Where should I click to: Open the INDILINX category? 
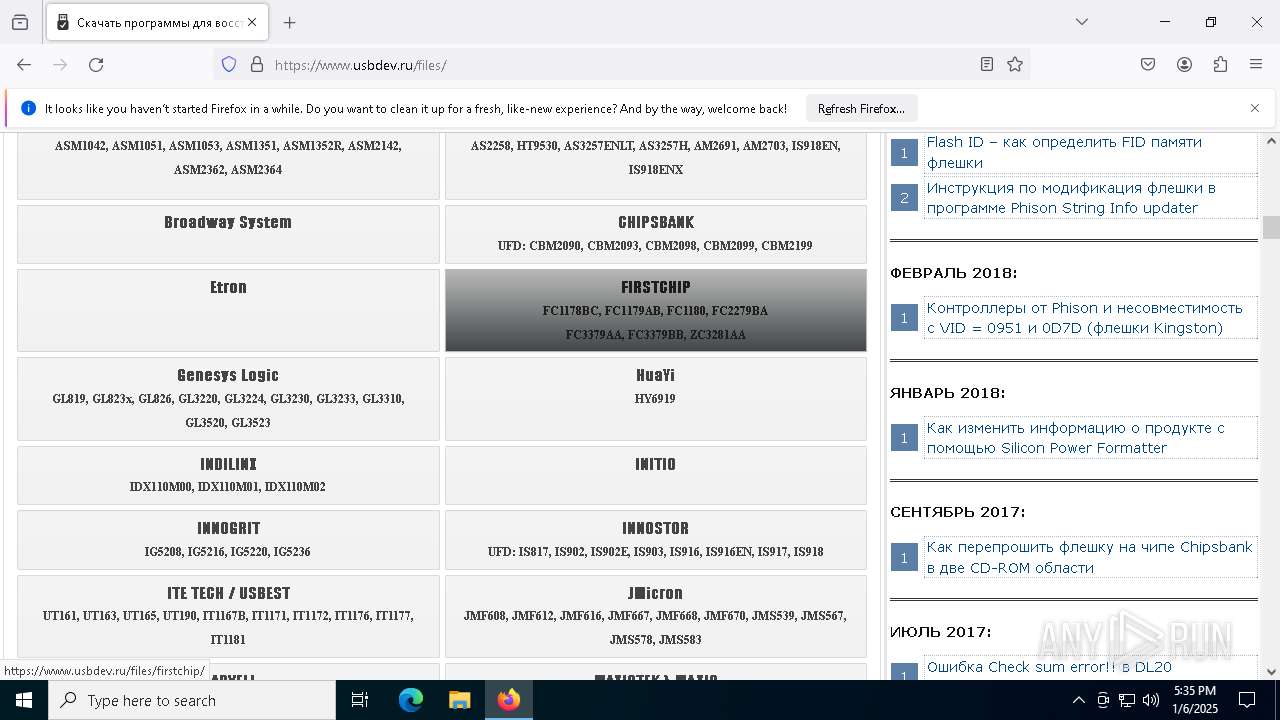[228, 475]
